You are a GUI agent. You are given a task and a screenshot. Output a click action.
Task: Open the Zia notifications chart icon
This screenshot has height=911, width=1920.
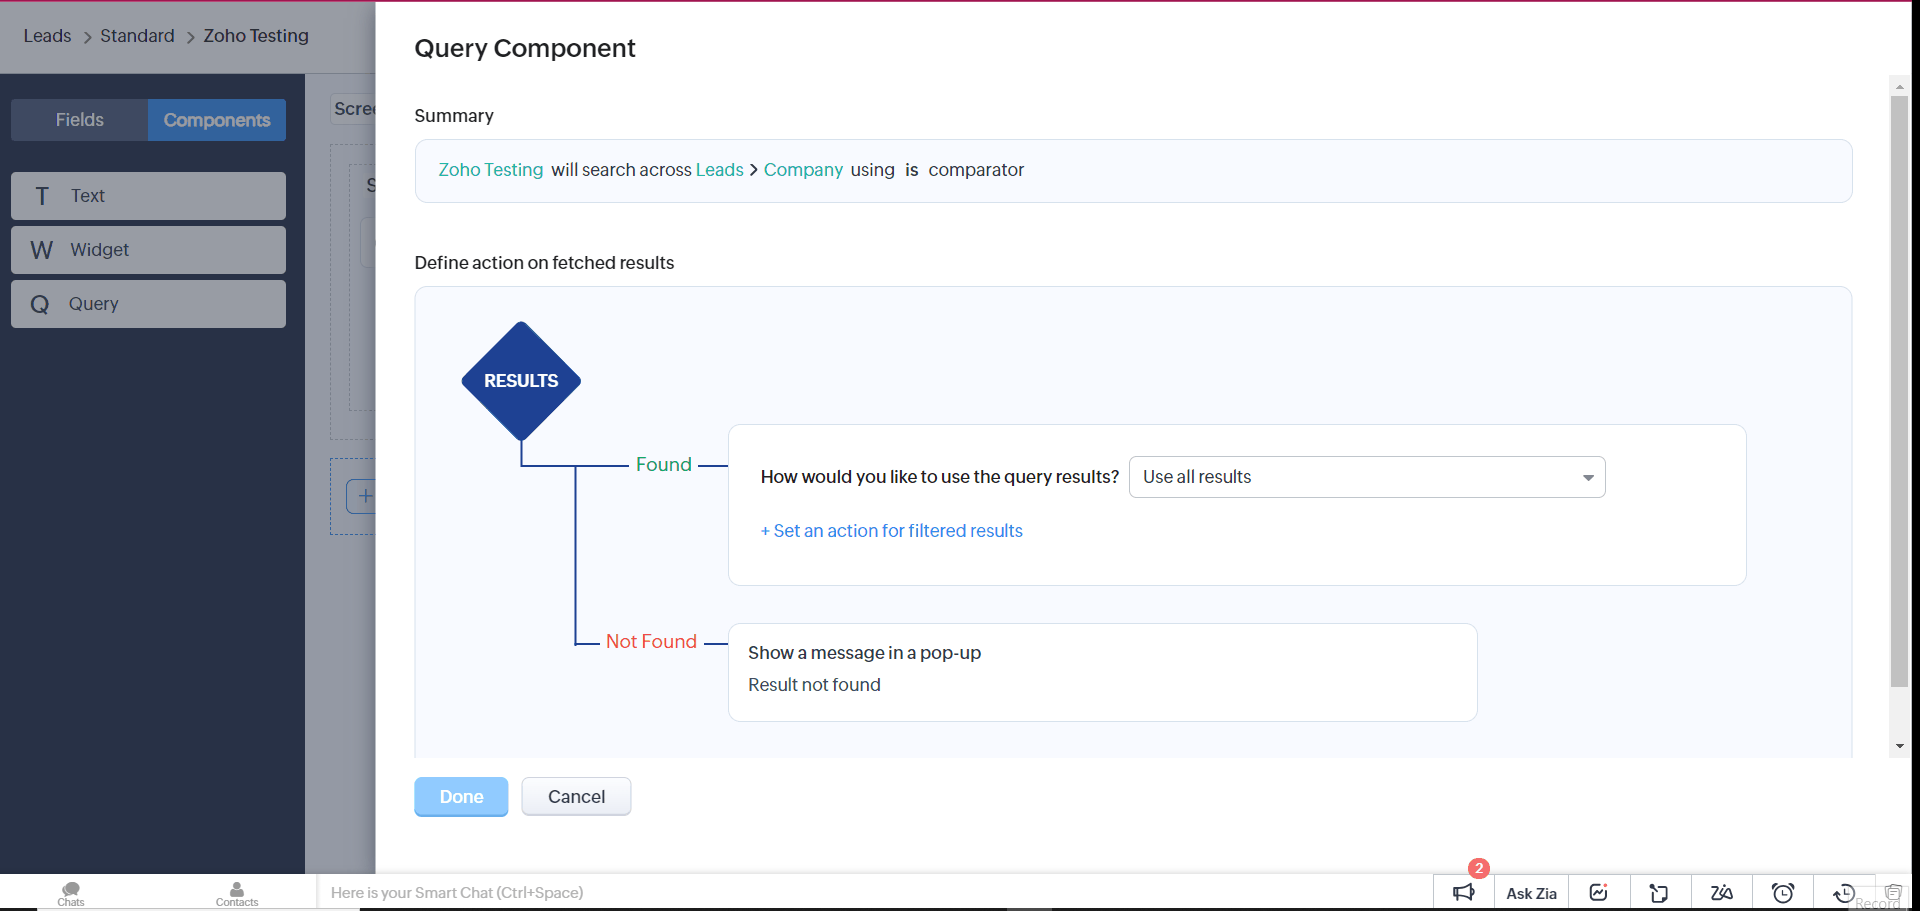pyautogui.click(x=1598, y=893)
